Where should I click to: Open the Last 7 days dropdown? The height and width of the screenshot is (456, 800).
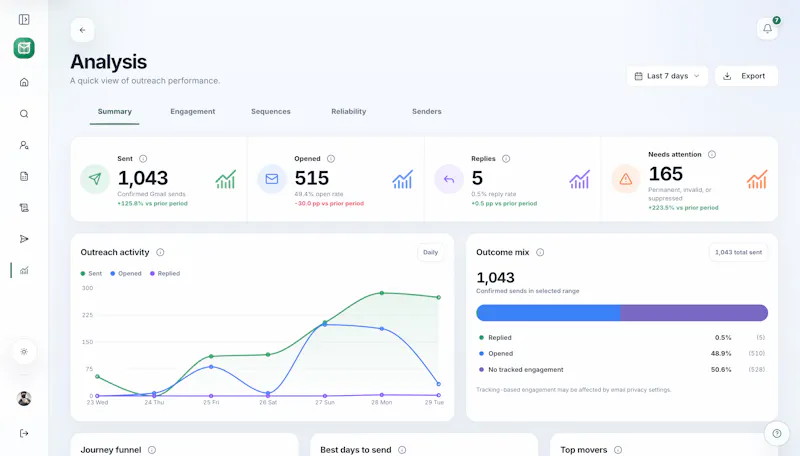(x=667, y=76)
